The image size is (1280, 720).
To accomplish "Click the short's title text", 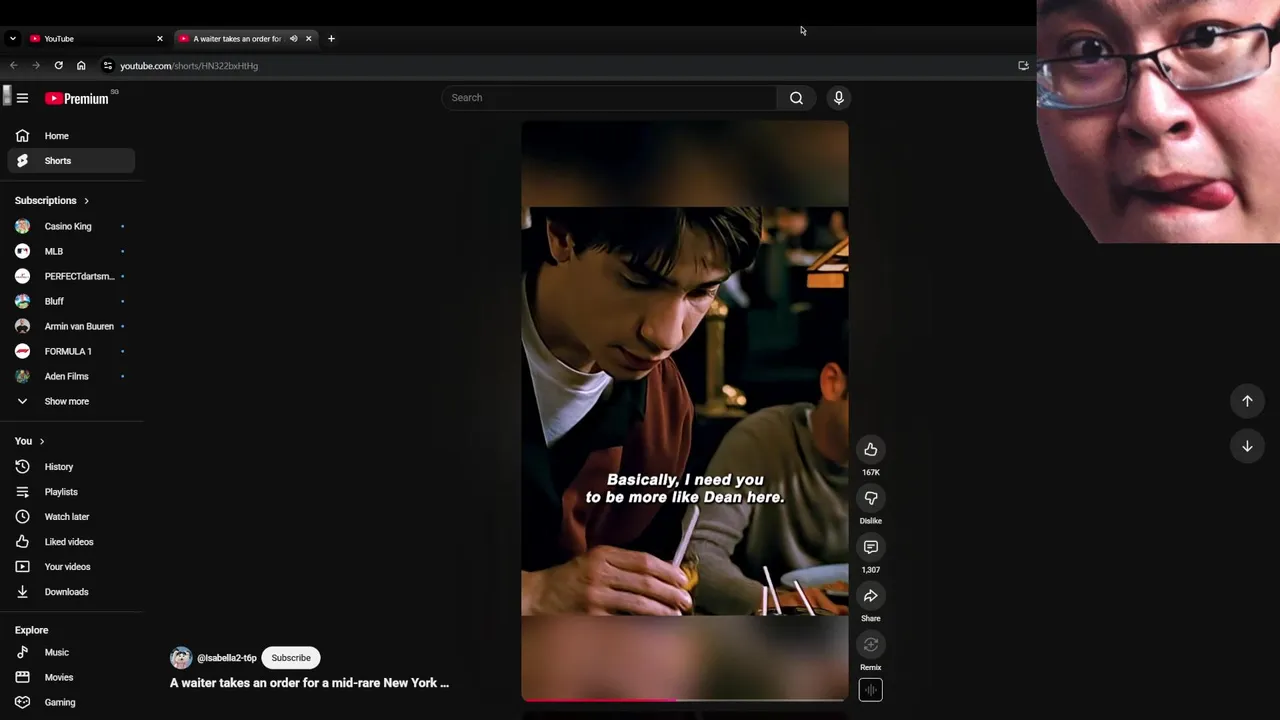I will (309, 683).
